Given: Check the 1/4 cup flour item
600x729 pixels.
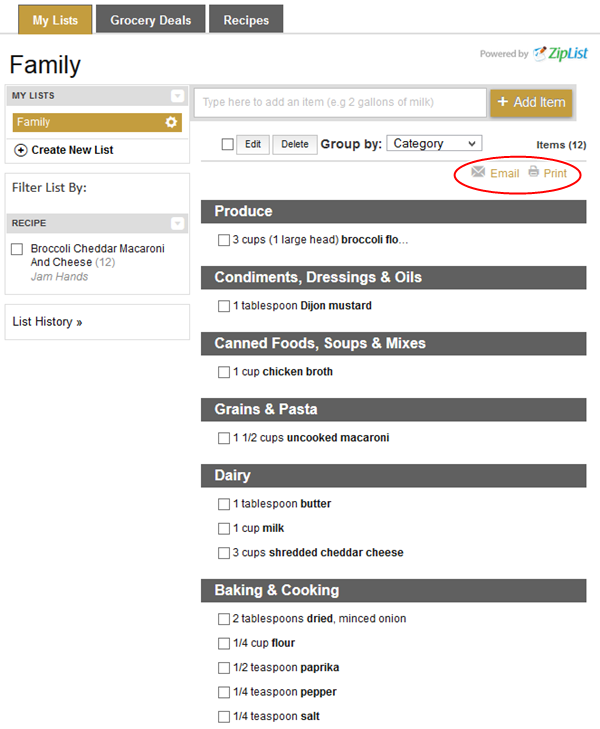Looking at the screenshot, I should [224, 643].
